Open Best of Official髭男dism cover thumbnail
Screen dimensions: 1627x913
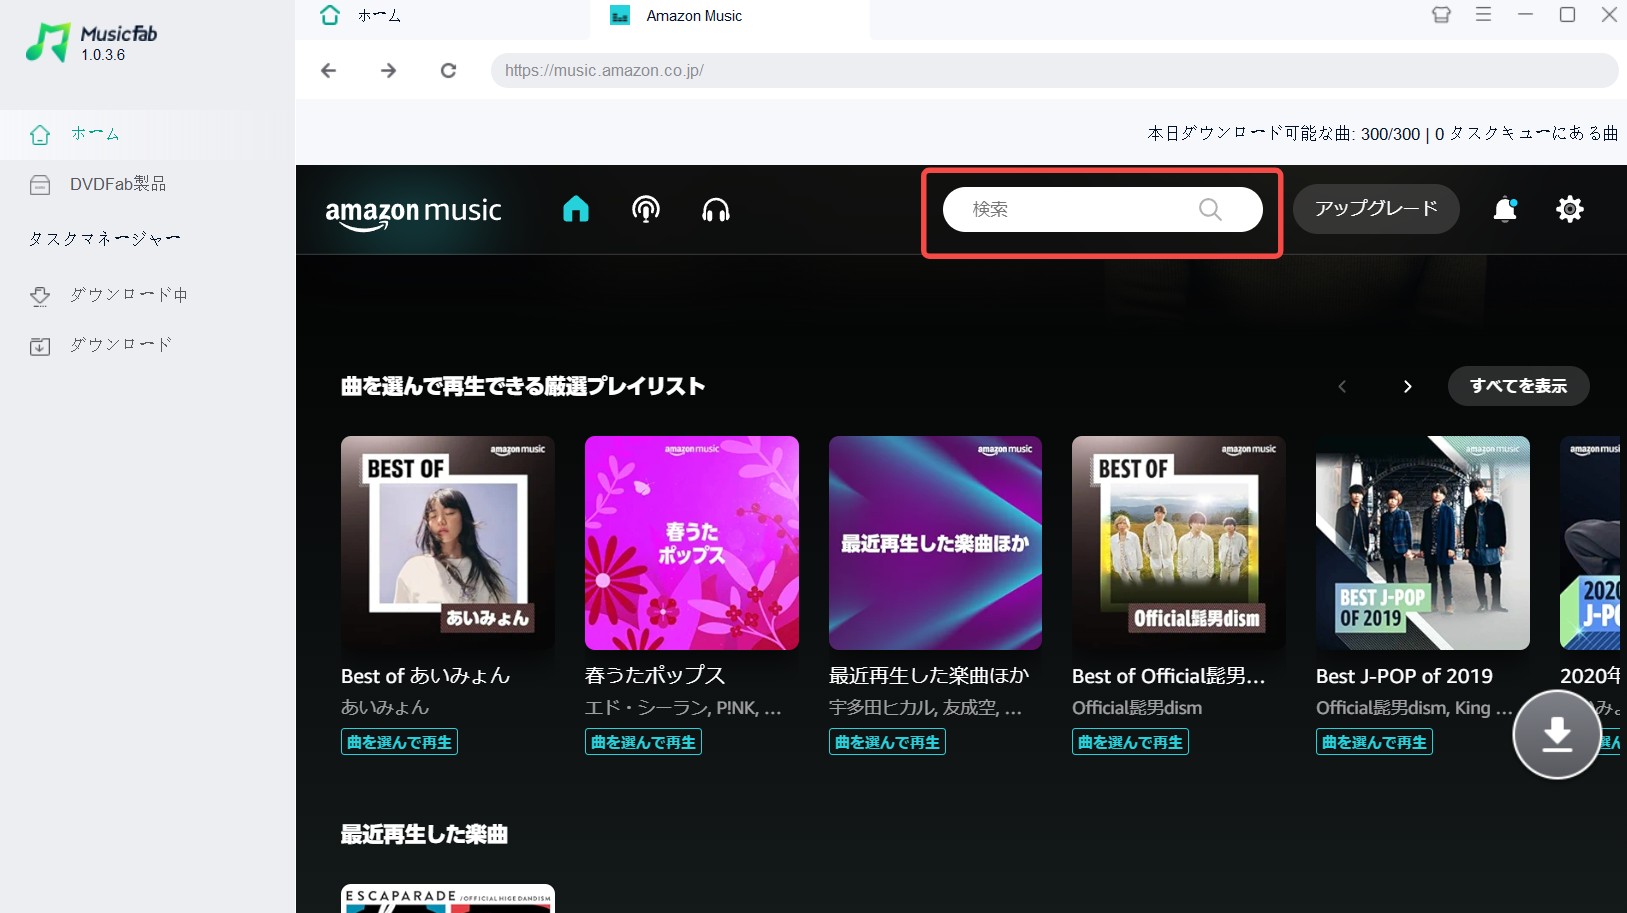[x=1179, y=543]
